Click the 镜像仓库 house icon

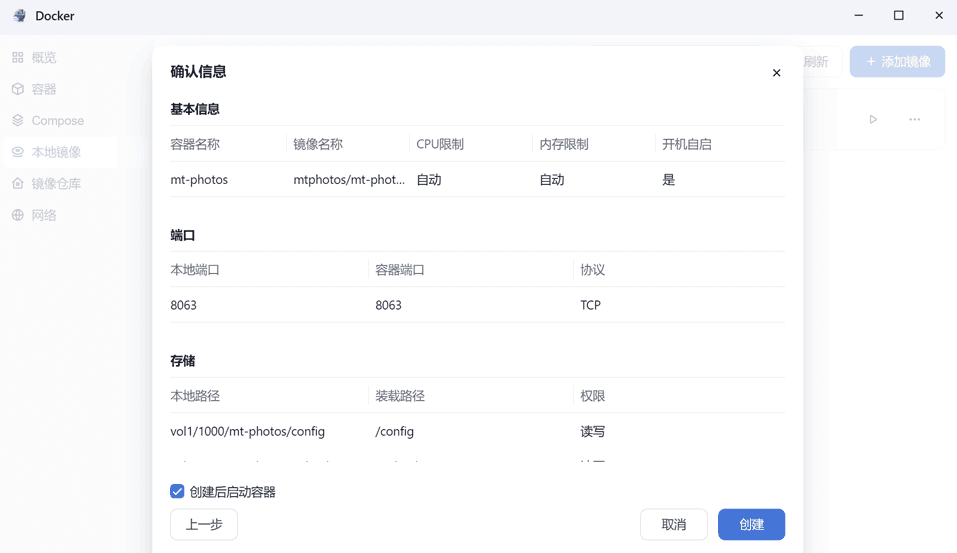[18, 184]
